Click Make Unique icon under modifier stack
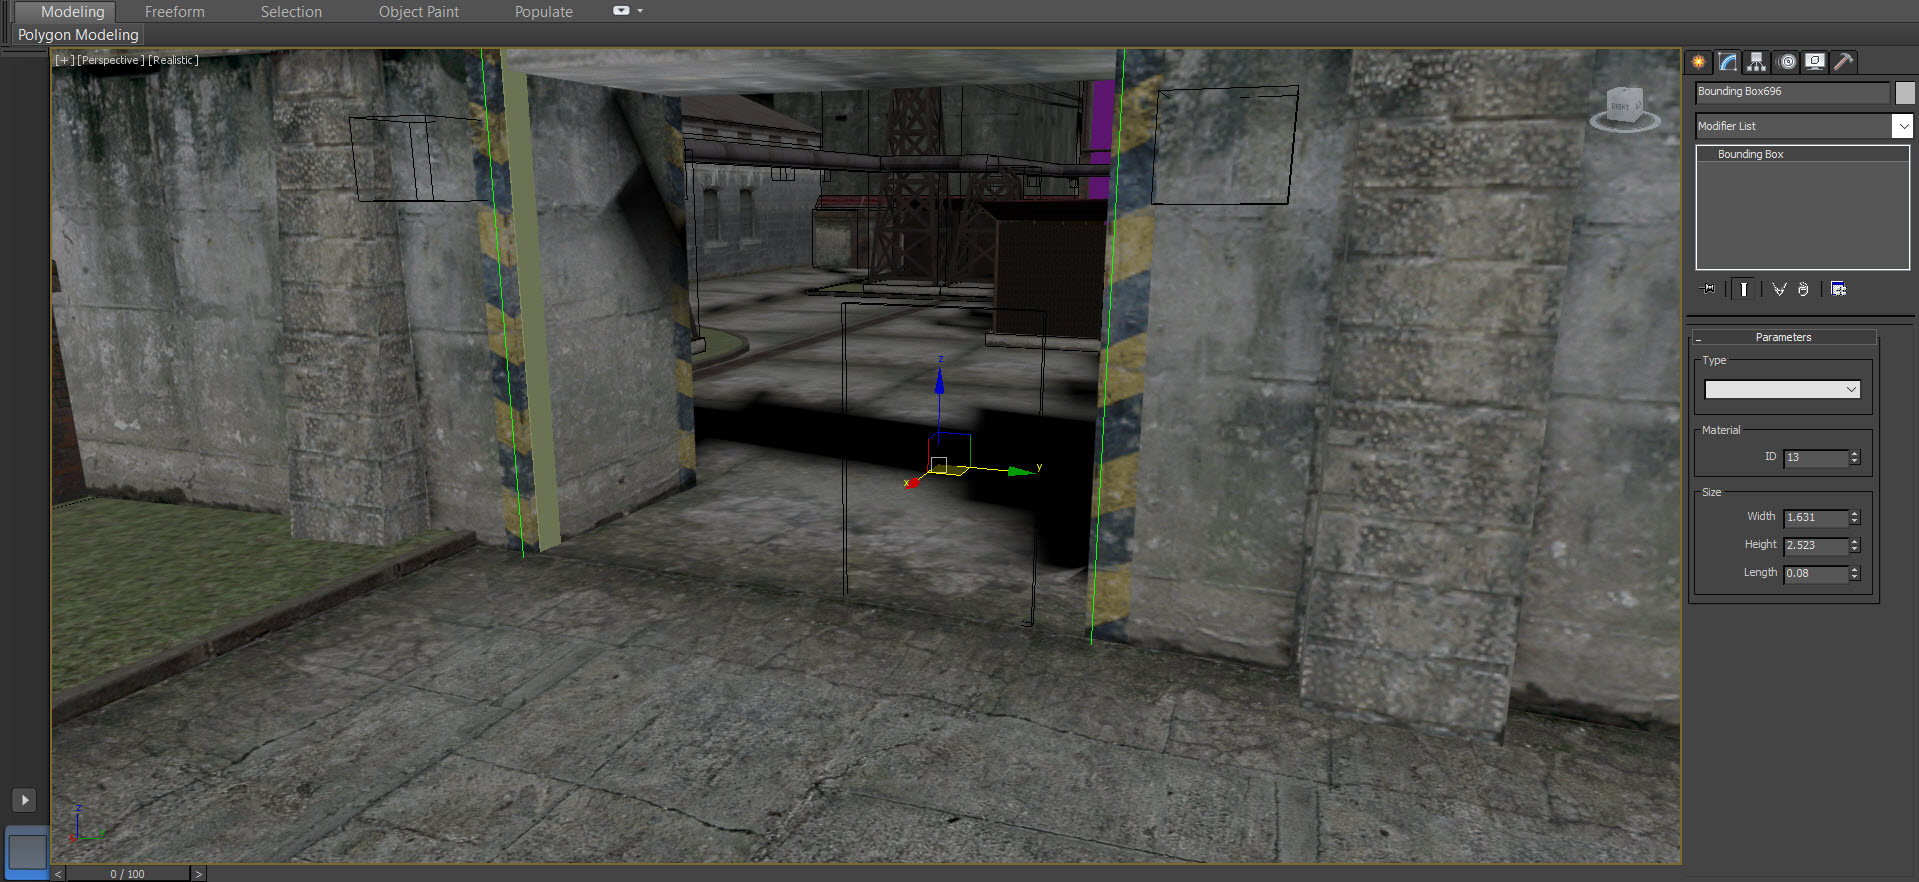This screenshot has width=1919, height=882. click(x=1779, y=289)
